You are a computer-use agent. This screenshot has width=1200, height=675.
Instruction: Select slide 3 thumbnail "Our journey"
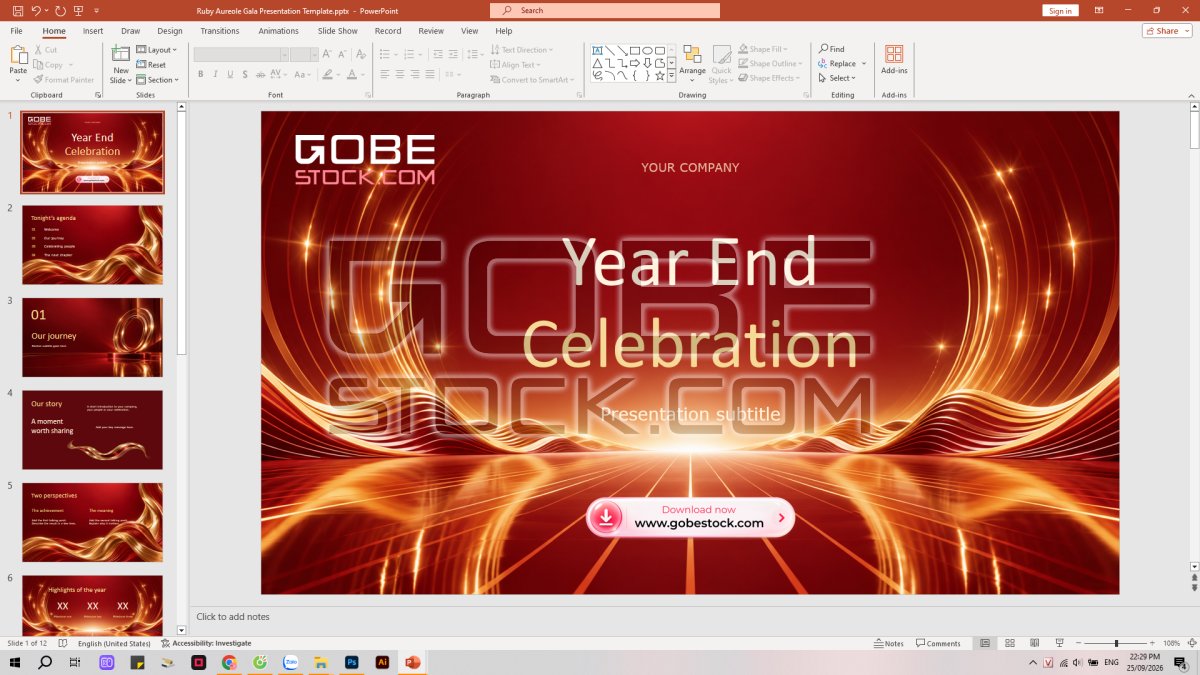tap(92, 337)
